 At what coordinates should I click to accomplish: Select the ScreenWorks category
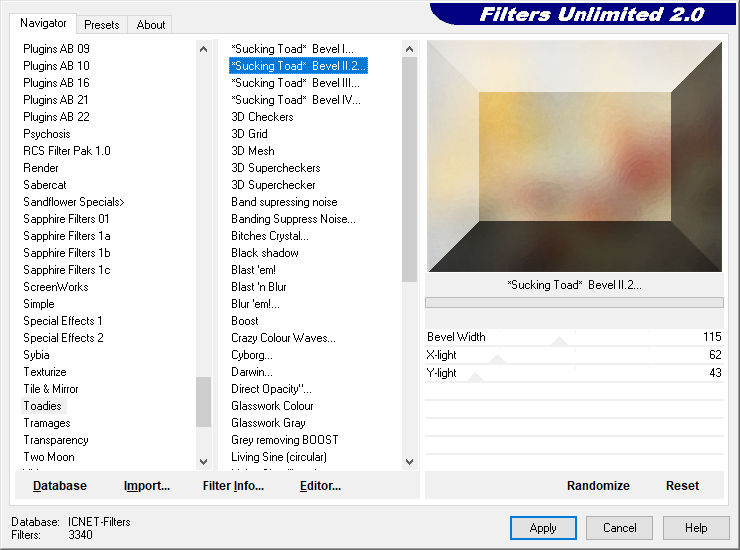pos(56,287)
